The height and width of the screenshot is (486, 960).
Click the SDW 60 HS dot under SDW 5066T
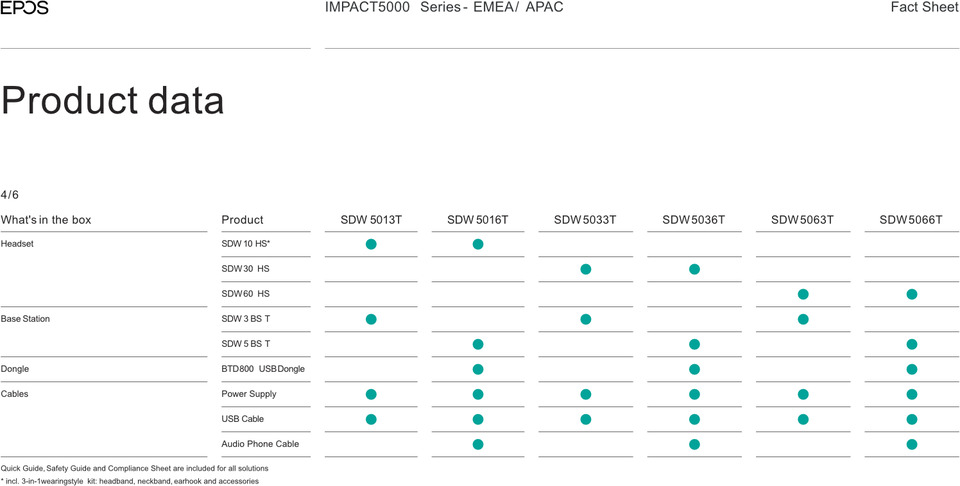911,294
